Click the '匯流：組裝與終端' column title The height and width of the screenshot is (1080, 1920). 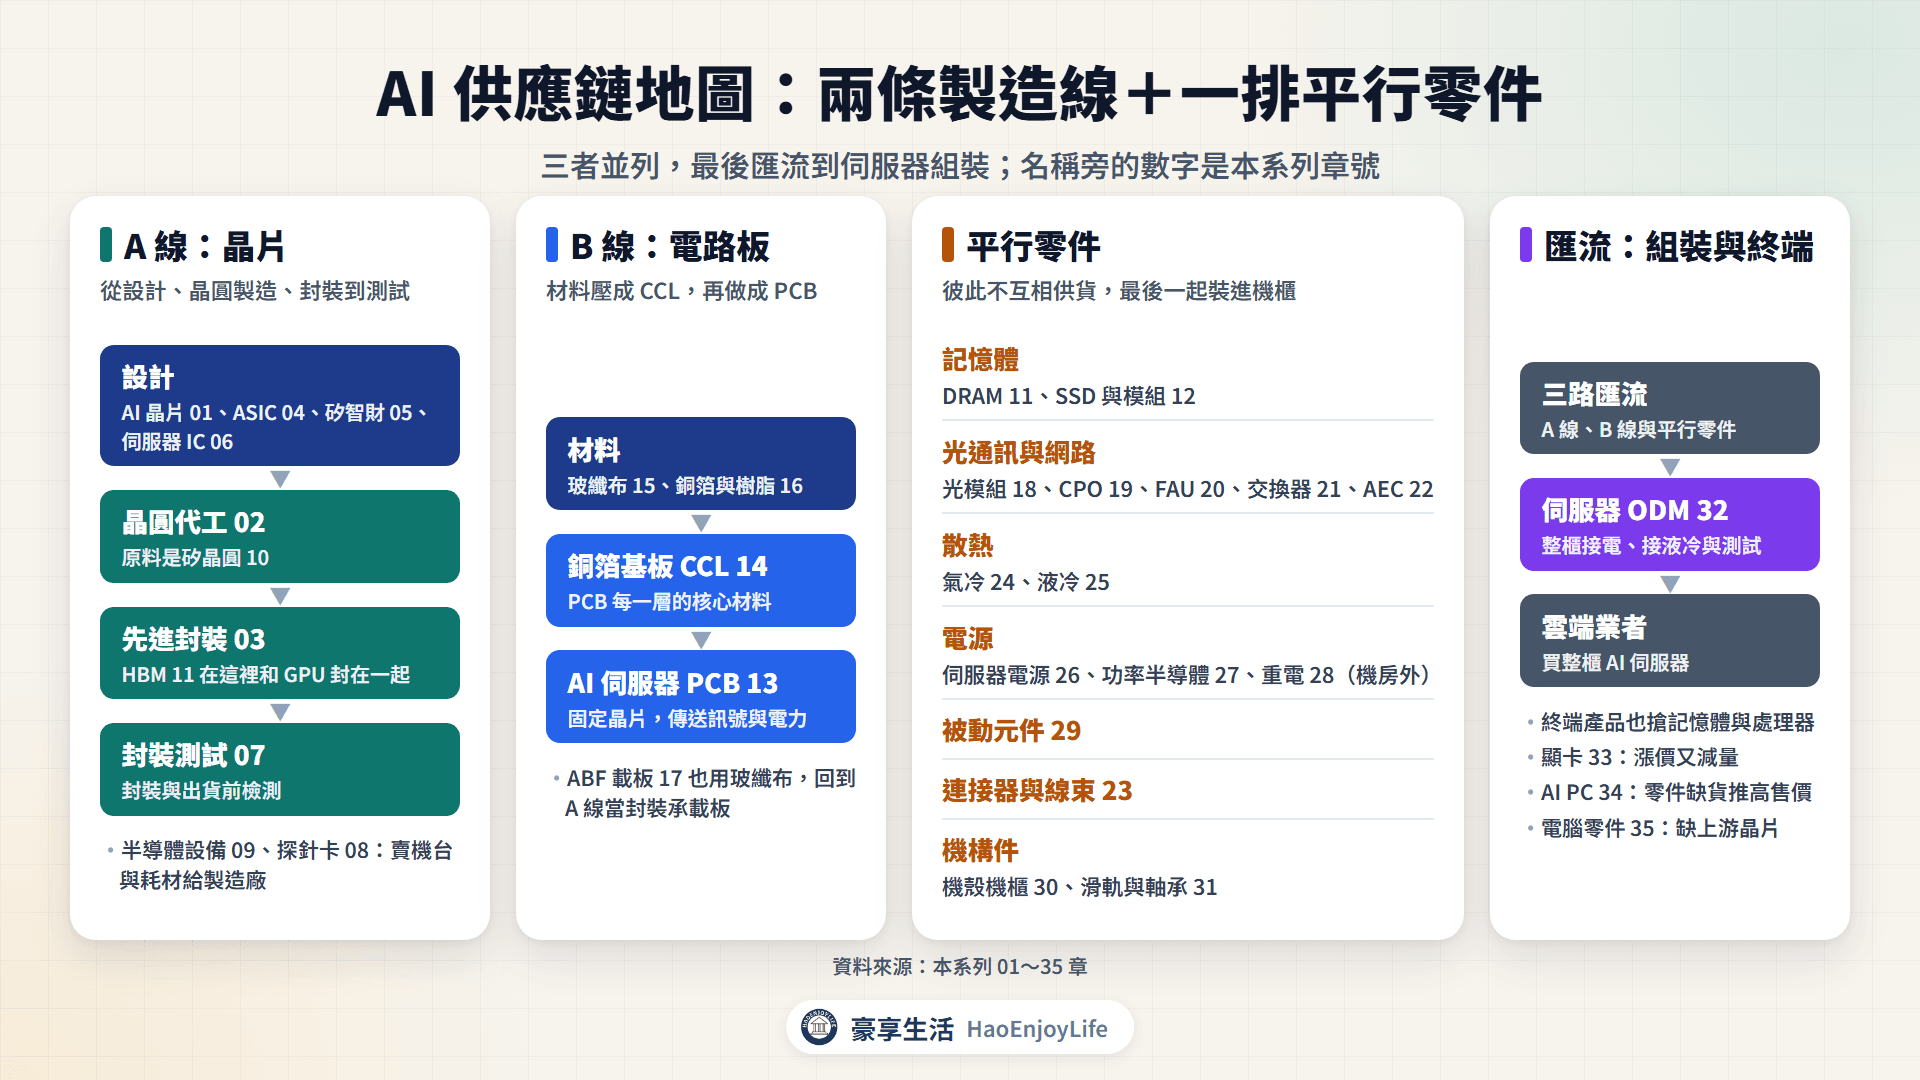pos(1678,246)
